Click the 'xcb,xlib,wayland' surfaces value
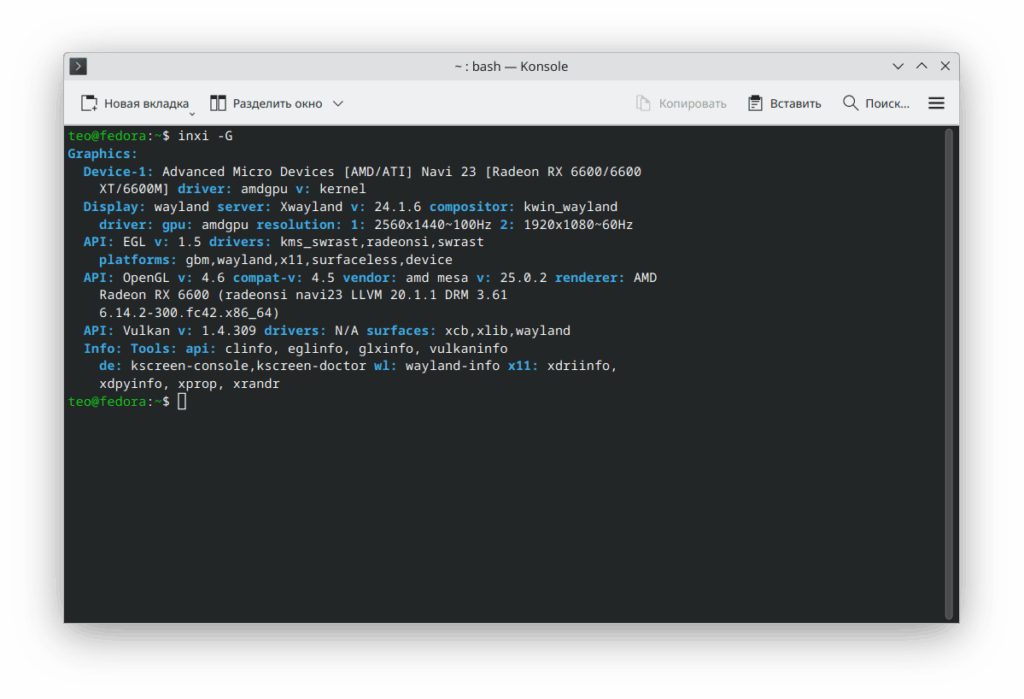 click(507, 331)
